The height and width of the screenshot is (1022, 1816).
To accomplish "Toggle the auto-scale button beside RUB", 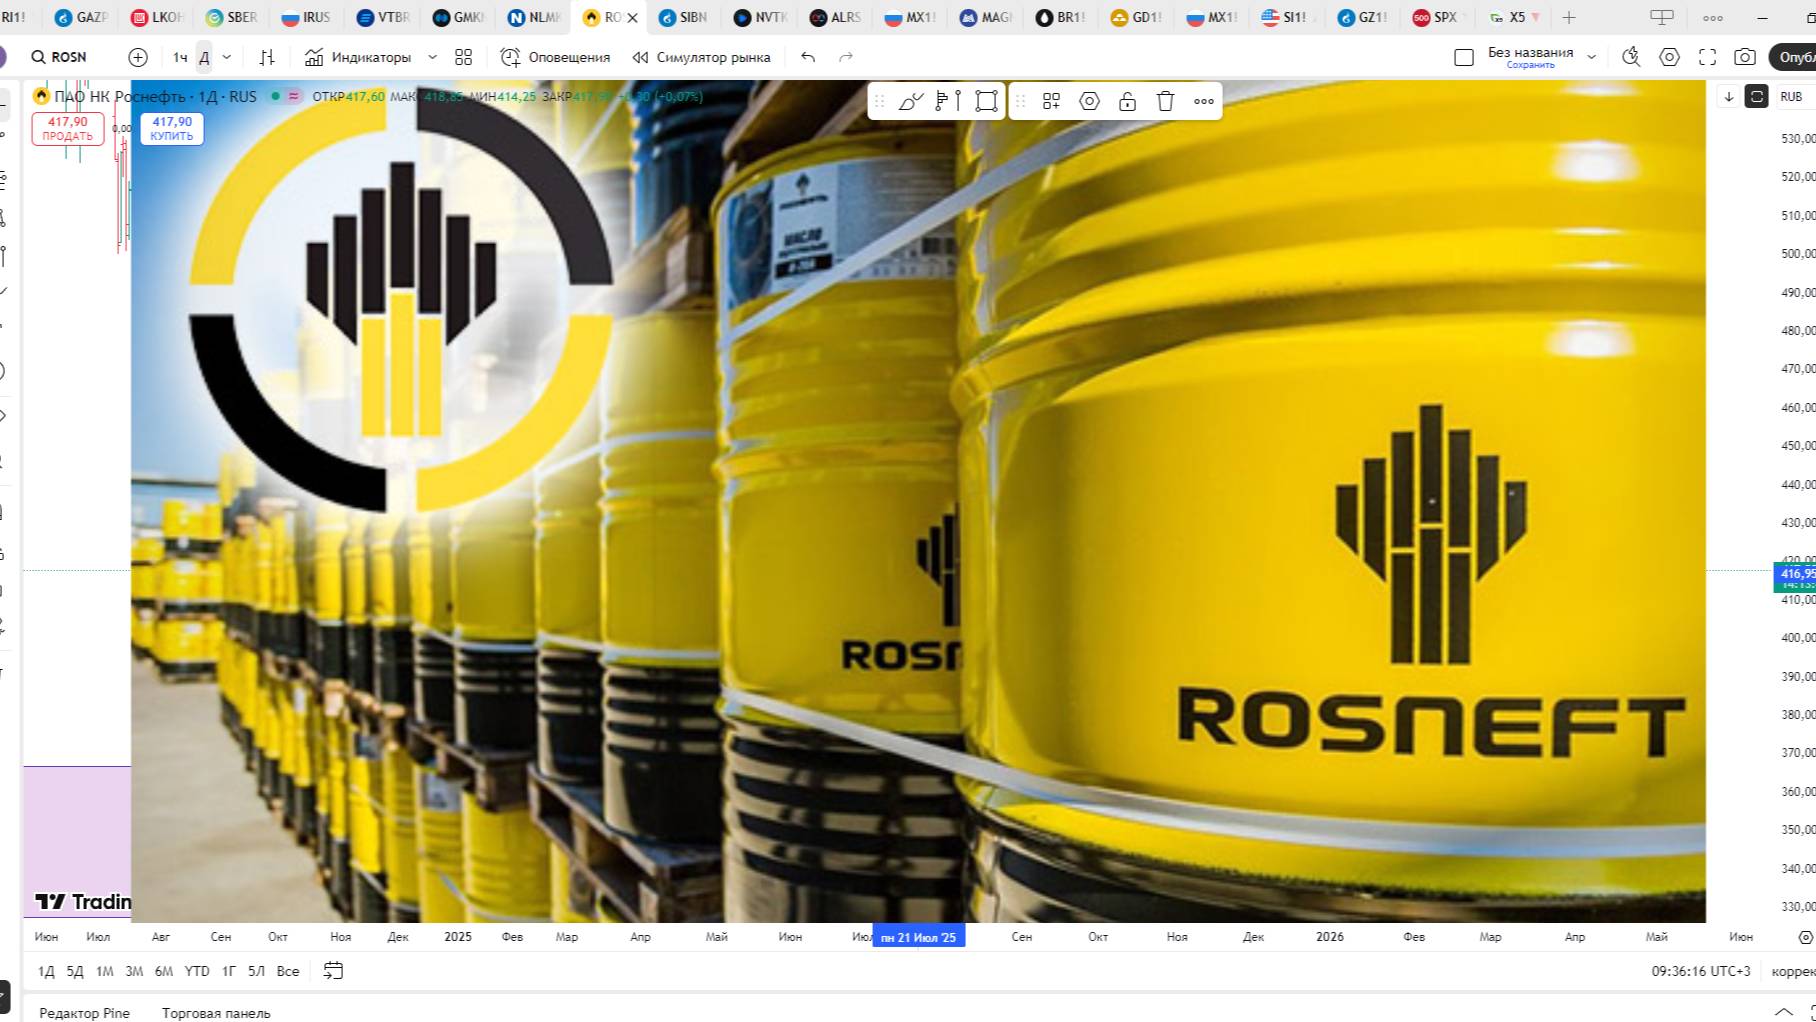I will click(1756, 97).
